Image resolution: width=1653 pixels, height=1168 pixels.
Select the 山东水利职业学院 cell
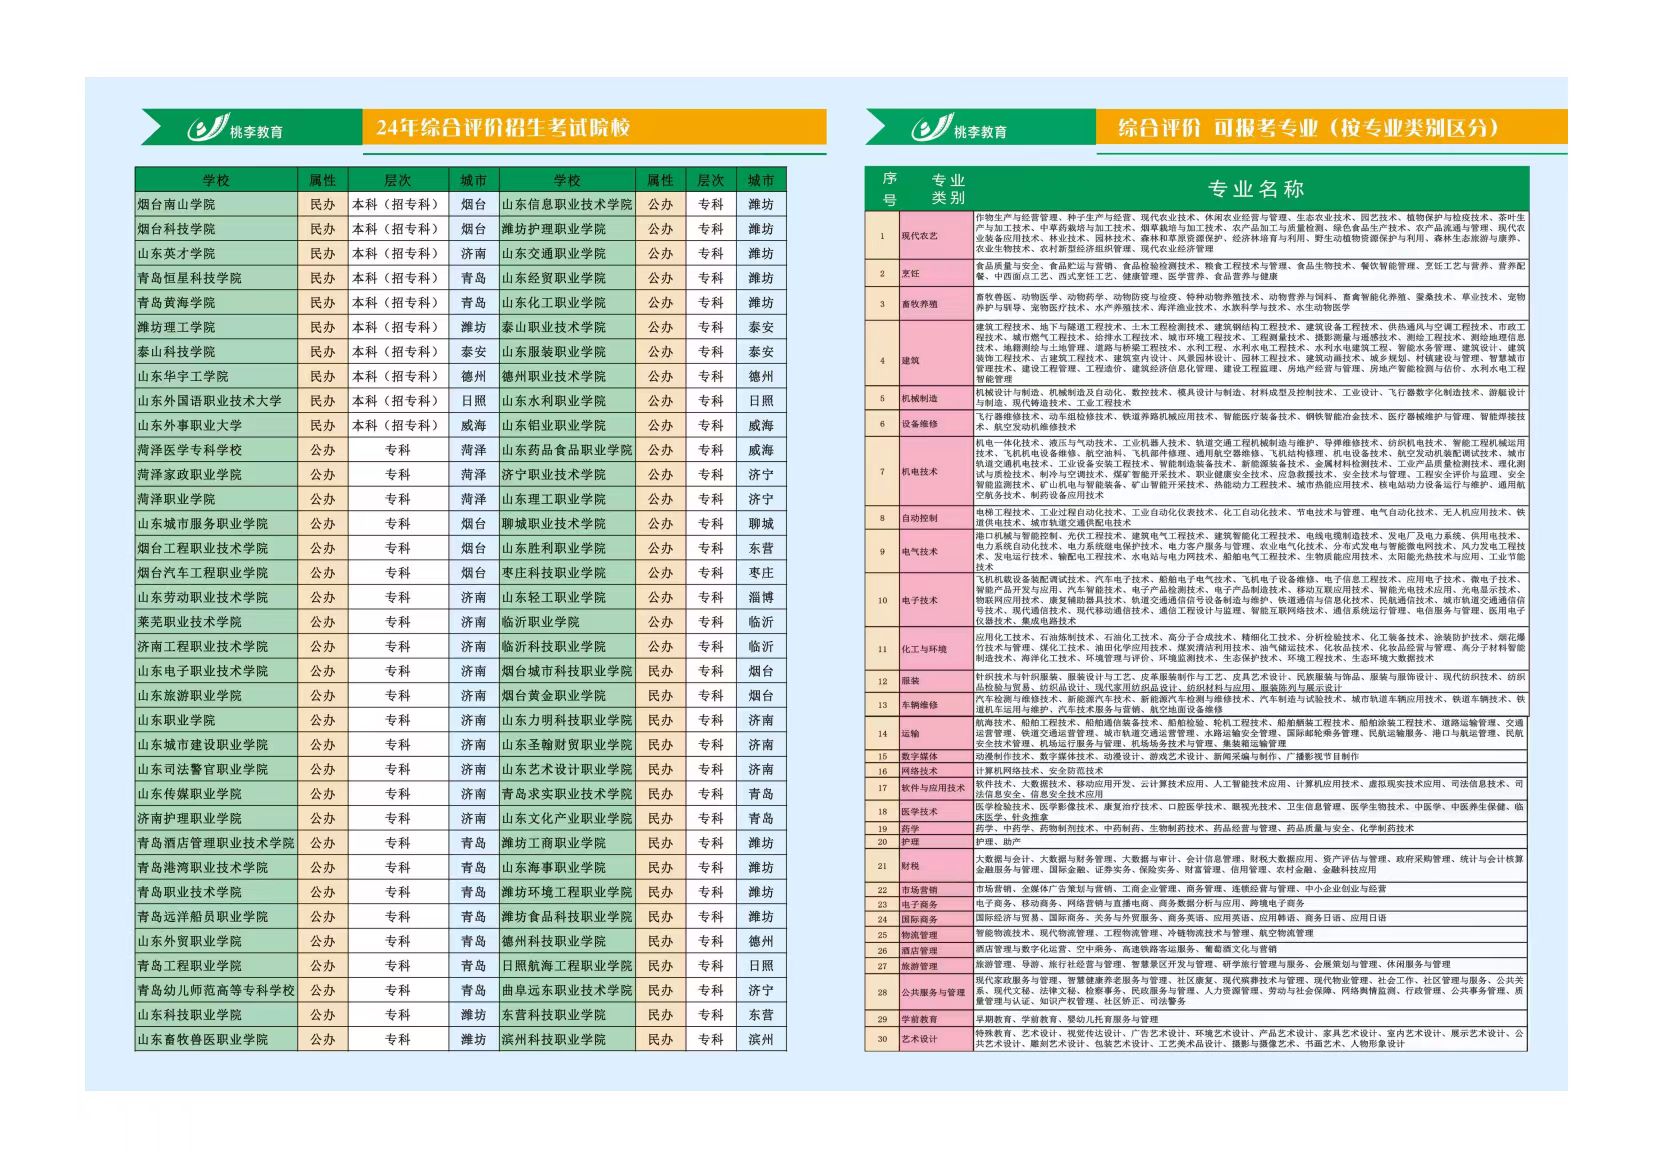click(x=567, y=401)
